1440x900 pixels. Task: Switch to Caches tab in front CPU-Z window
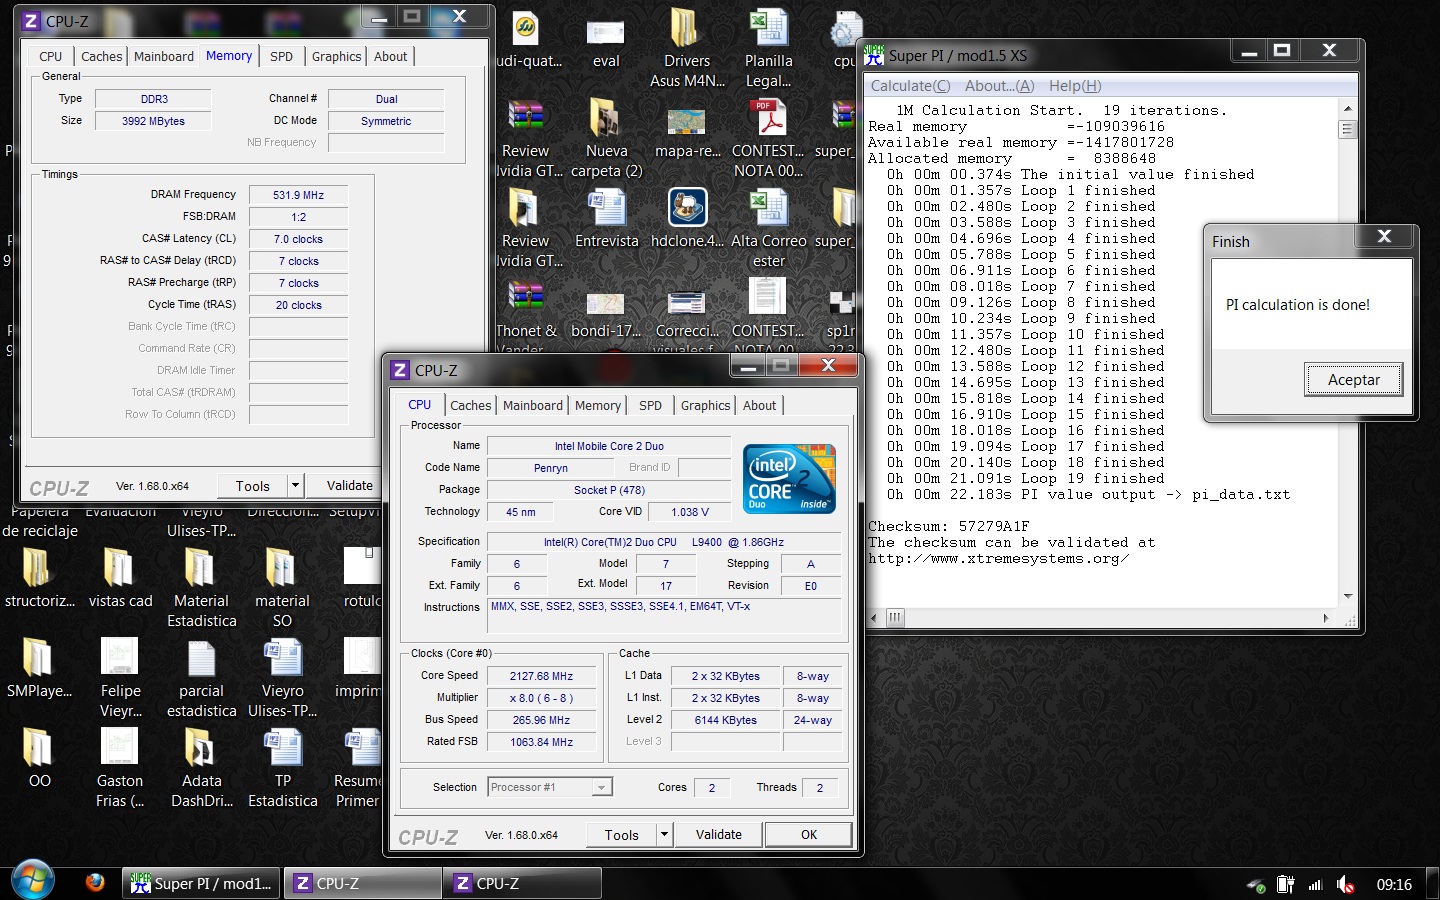click(x=470, y=405)
